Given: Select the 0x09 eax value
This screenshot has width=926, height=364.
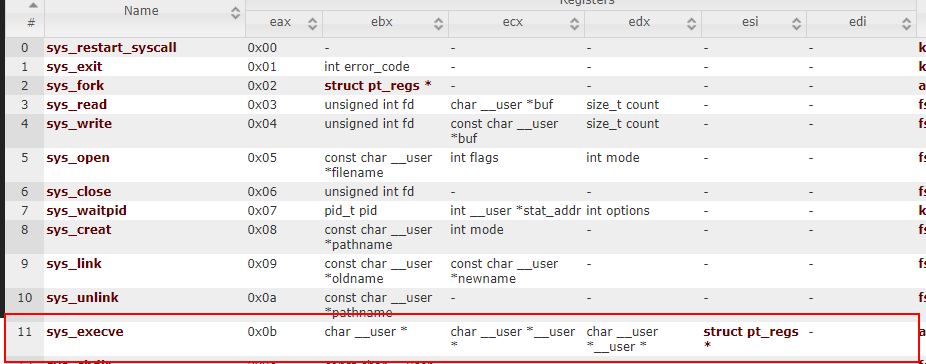Looking at the screenshot, I should point(262,264).
